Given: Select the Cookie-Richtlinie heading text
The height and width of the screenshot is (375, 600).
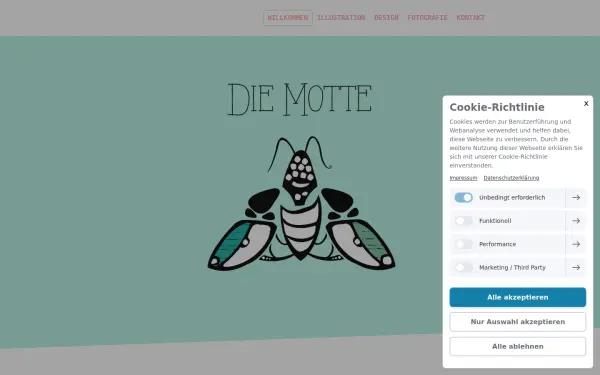Looking at the screenshot, I should (497, 107).
